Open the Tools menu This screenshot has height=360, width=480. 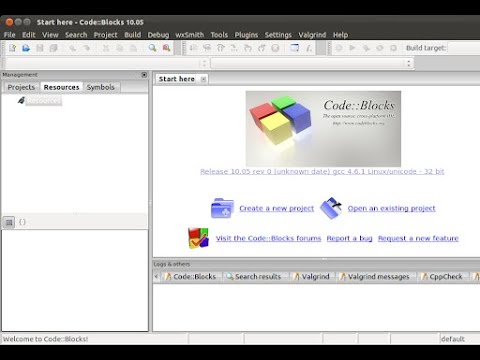click(x=219, y=35)
